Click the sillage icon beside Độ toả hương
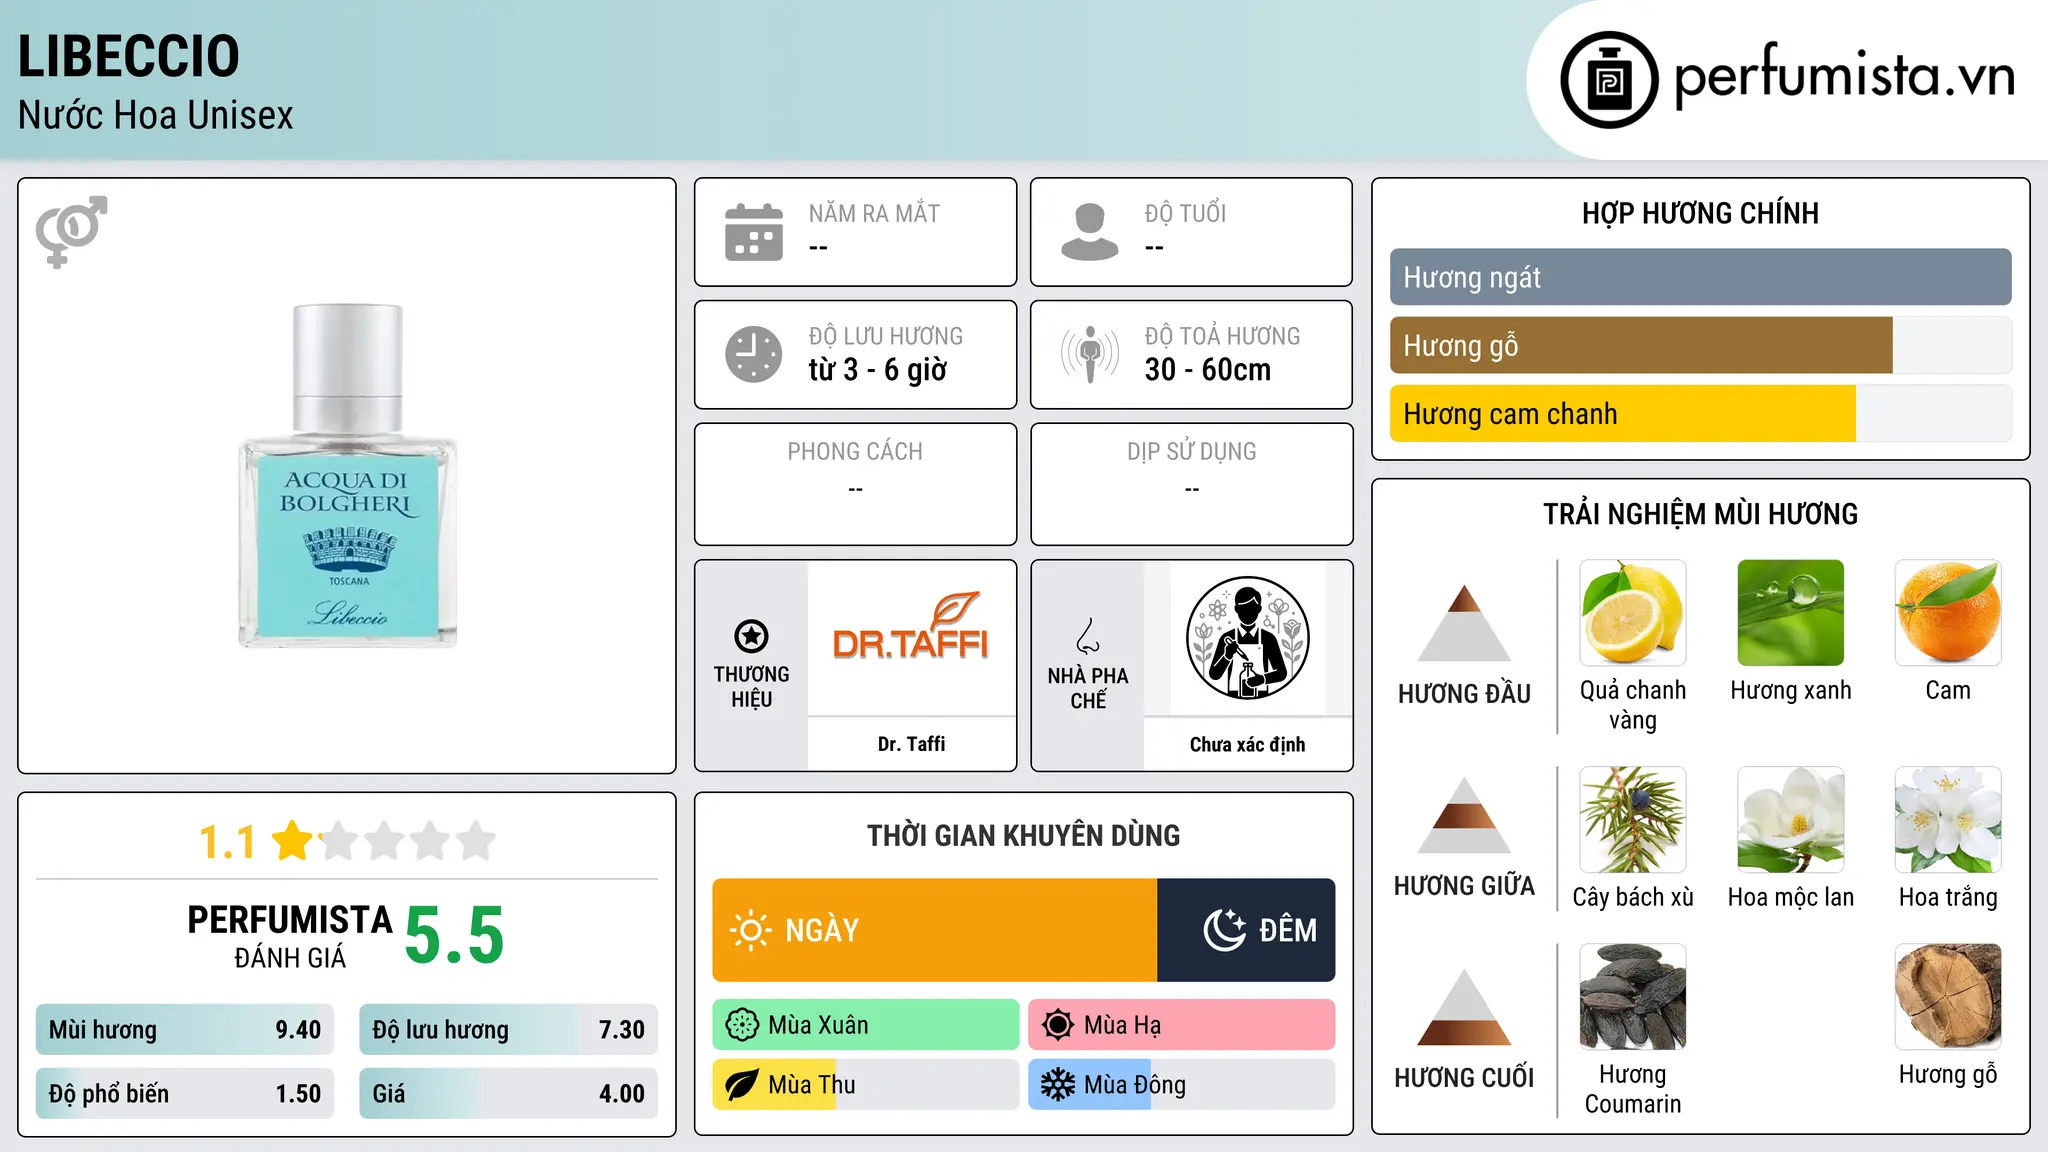The height and width of the screenshot is (1152, 2048). click(1090, 354)
